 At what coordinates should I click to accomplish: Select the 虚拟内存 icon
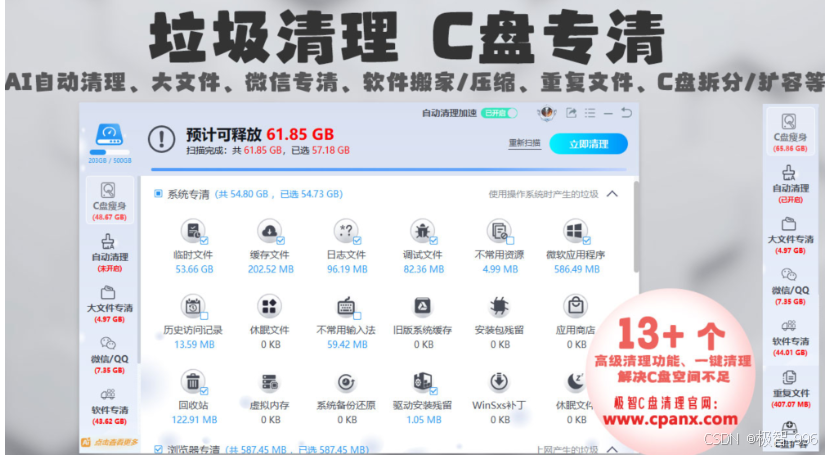tap(269, 382)
